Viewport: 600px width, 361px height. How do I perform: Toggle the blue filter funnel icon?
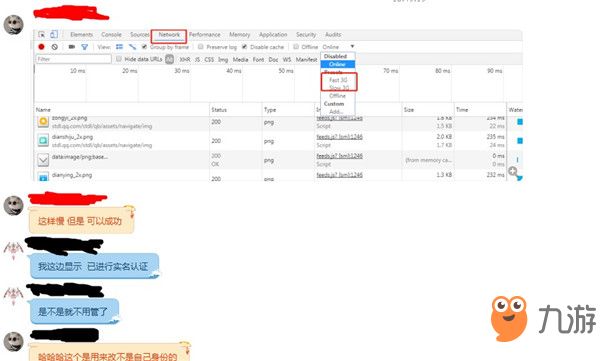pos(85,47)
